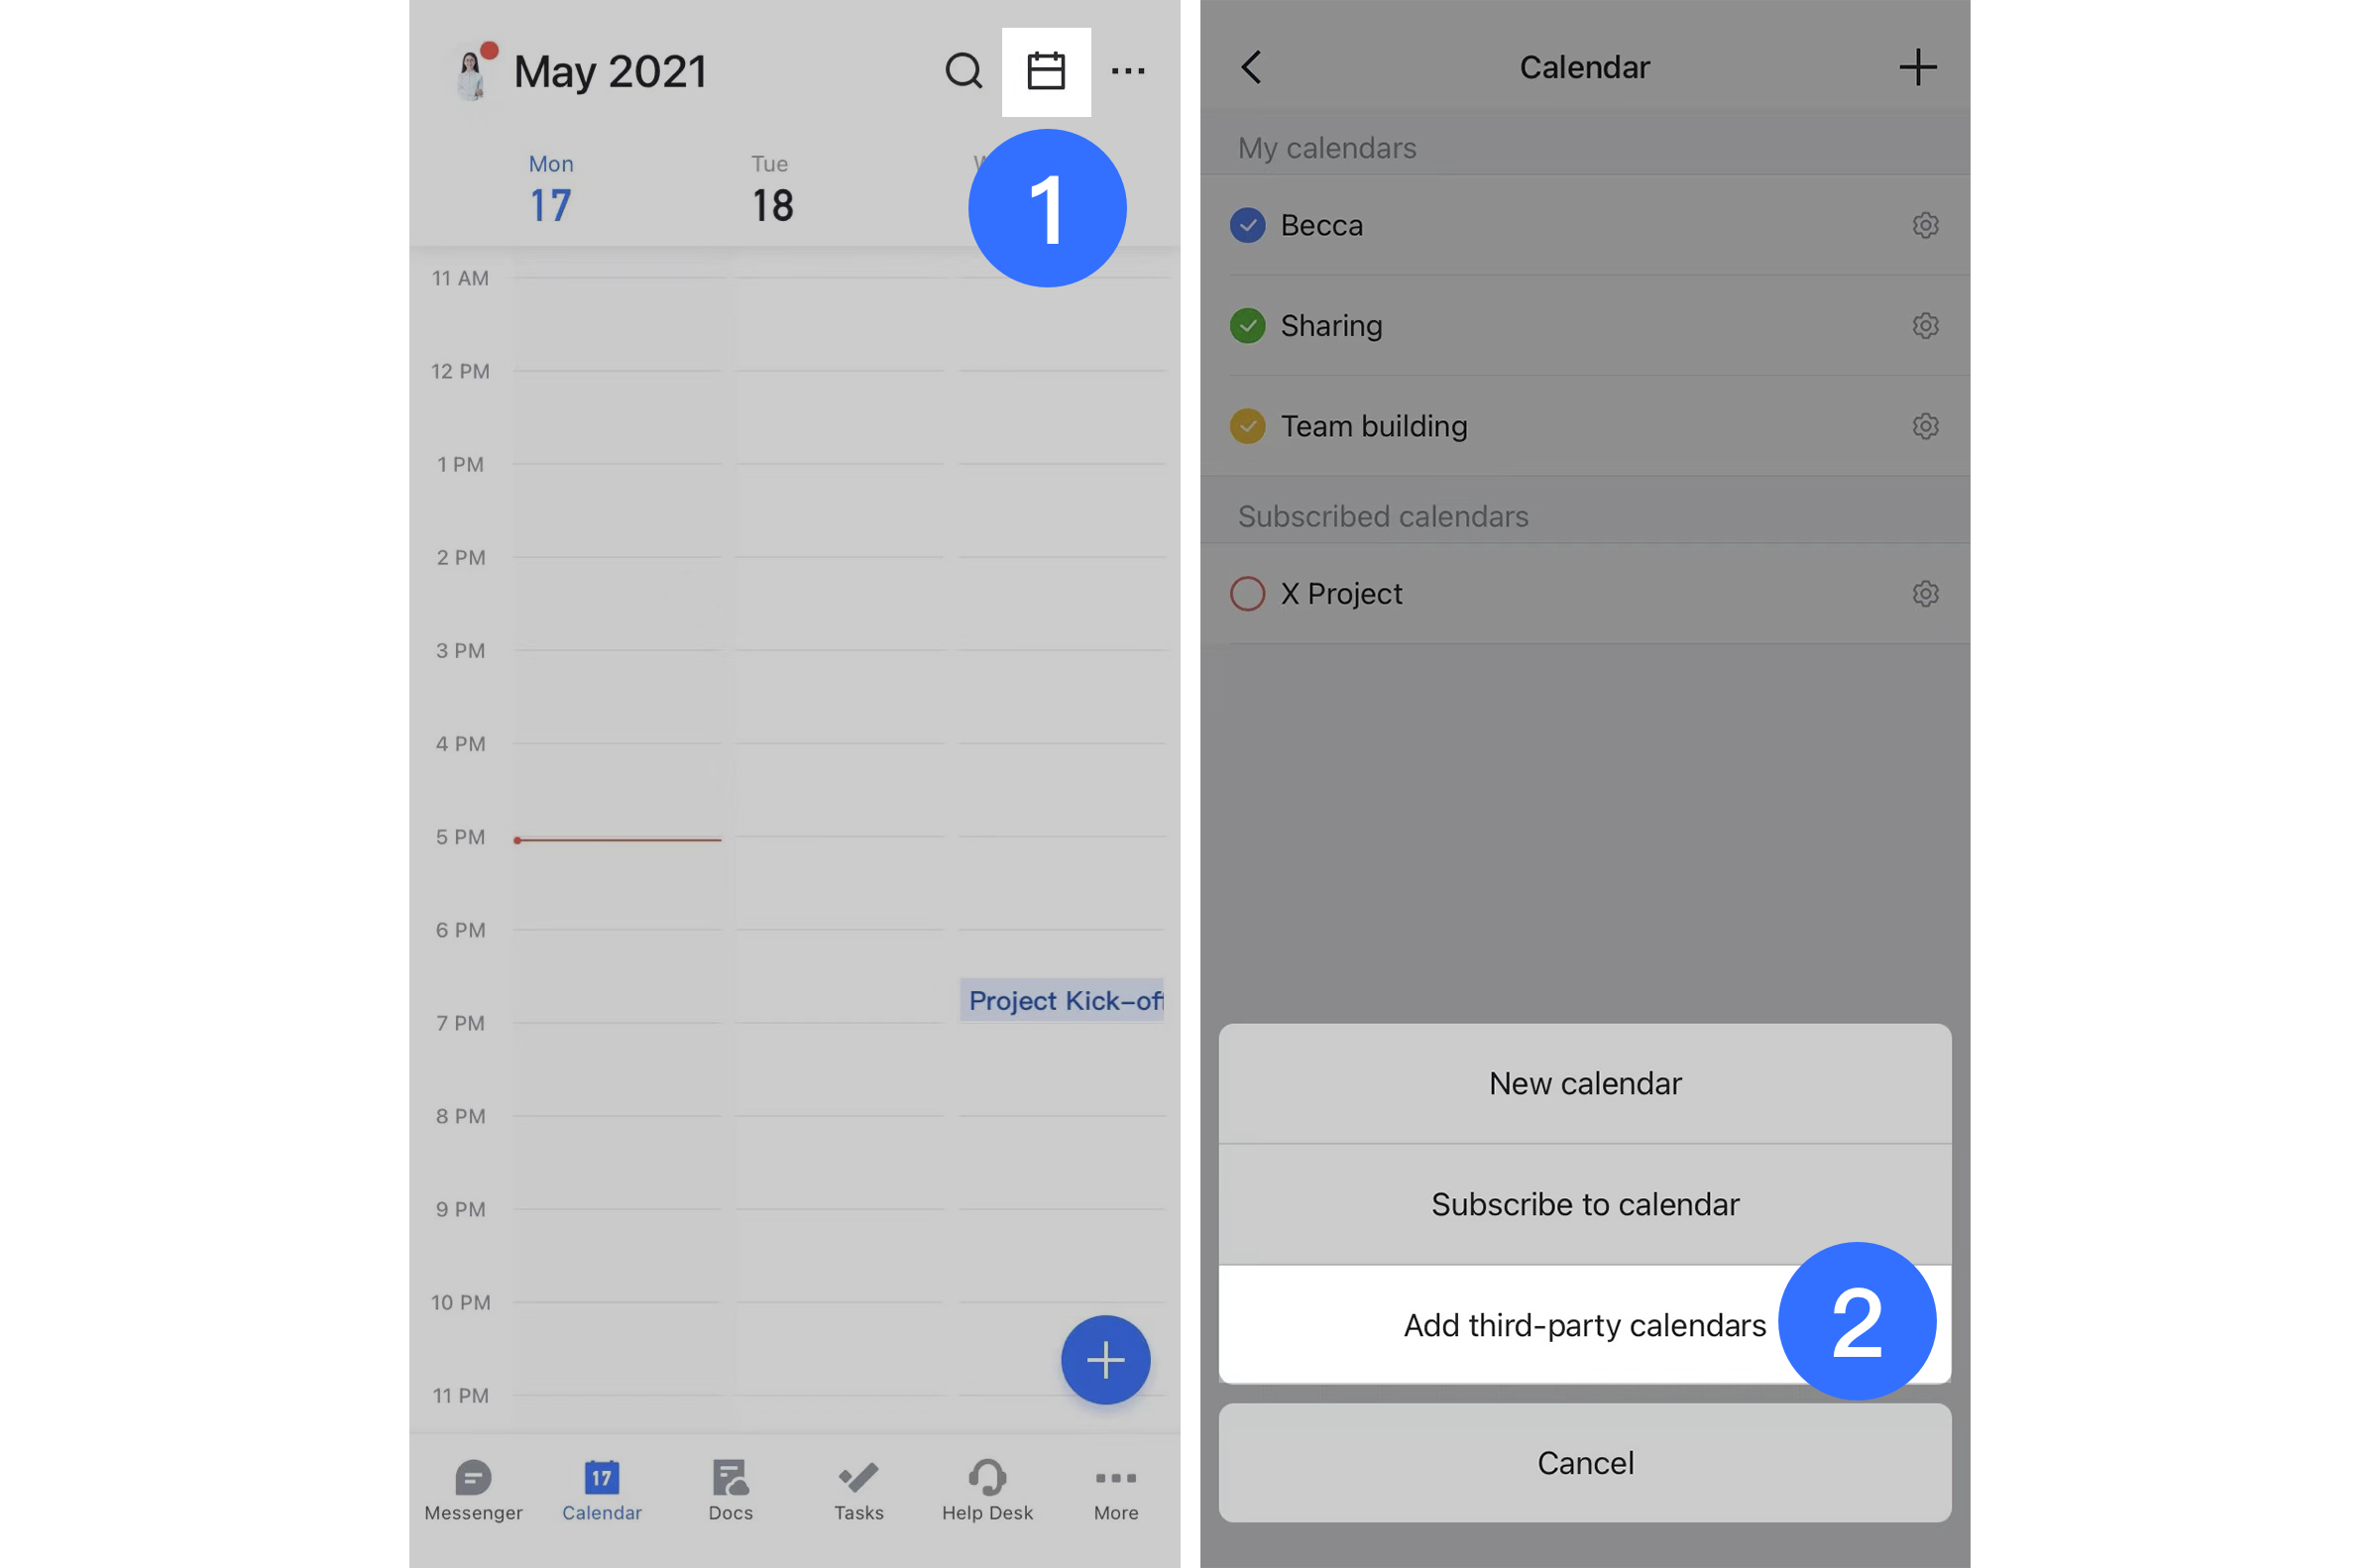Navigate back using back arrow
2379x1568 pixels.
click(x=1251, y=66)
